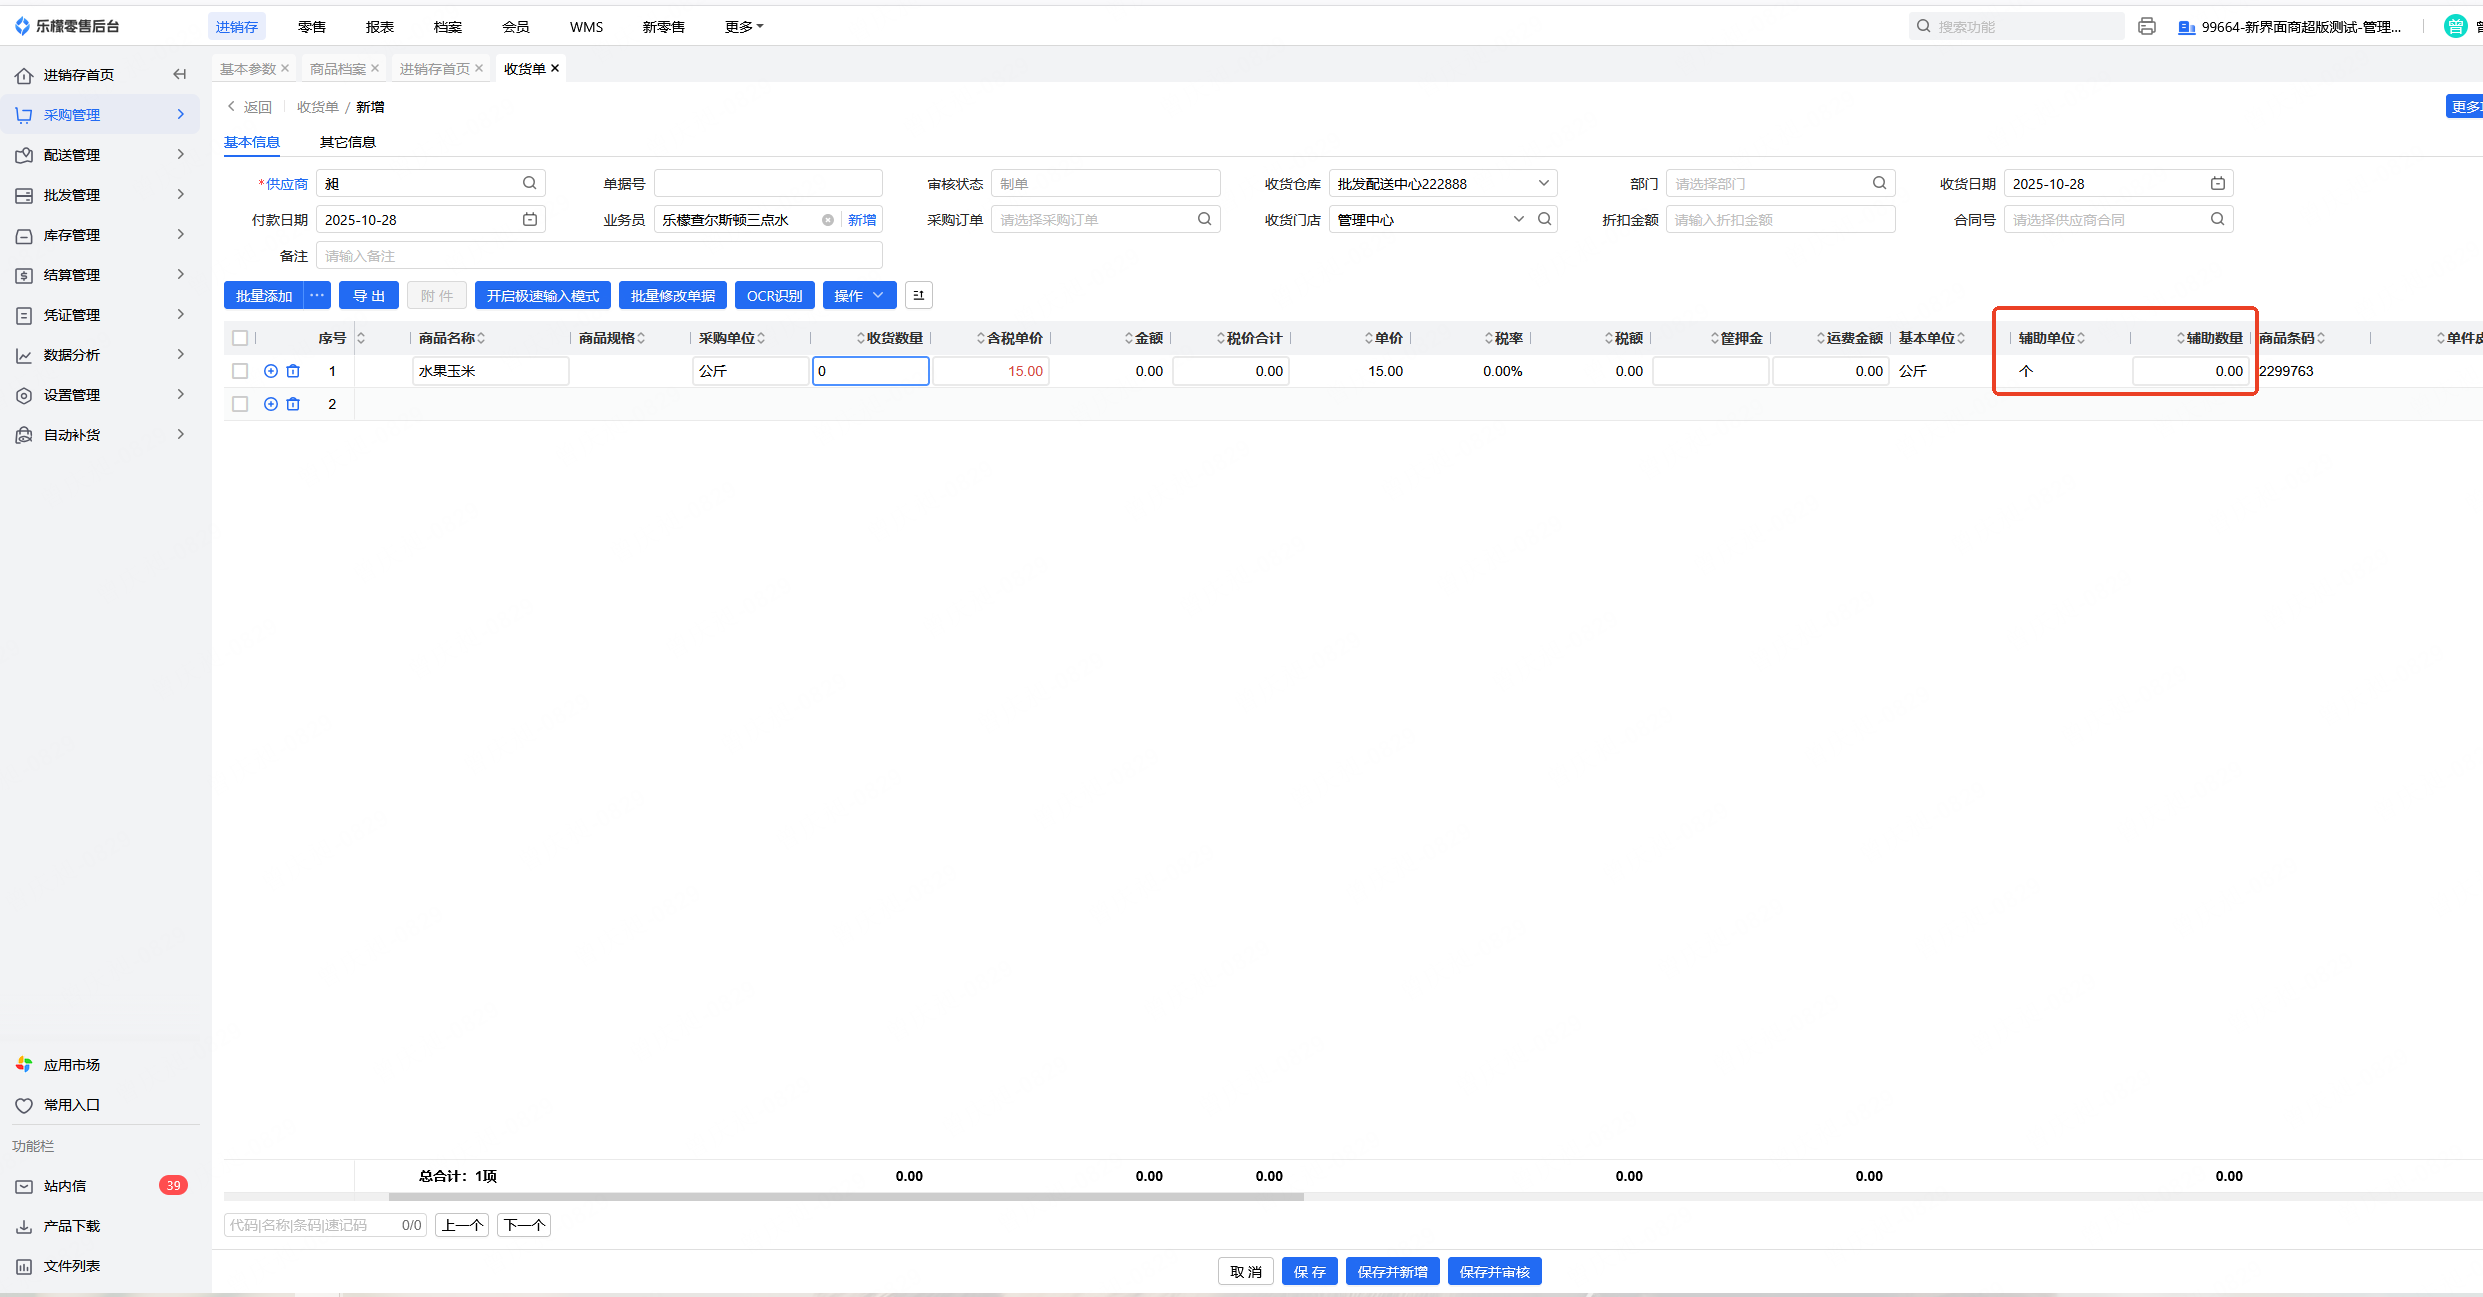Open the 报表 top menu

pos(379,27)
